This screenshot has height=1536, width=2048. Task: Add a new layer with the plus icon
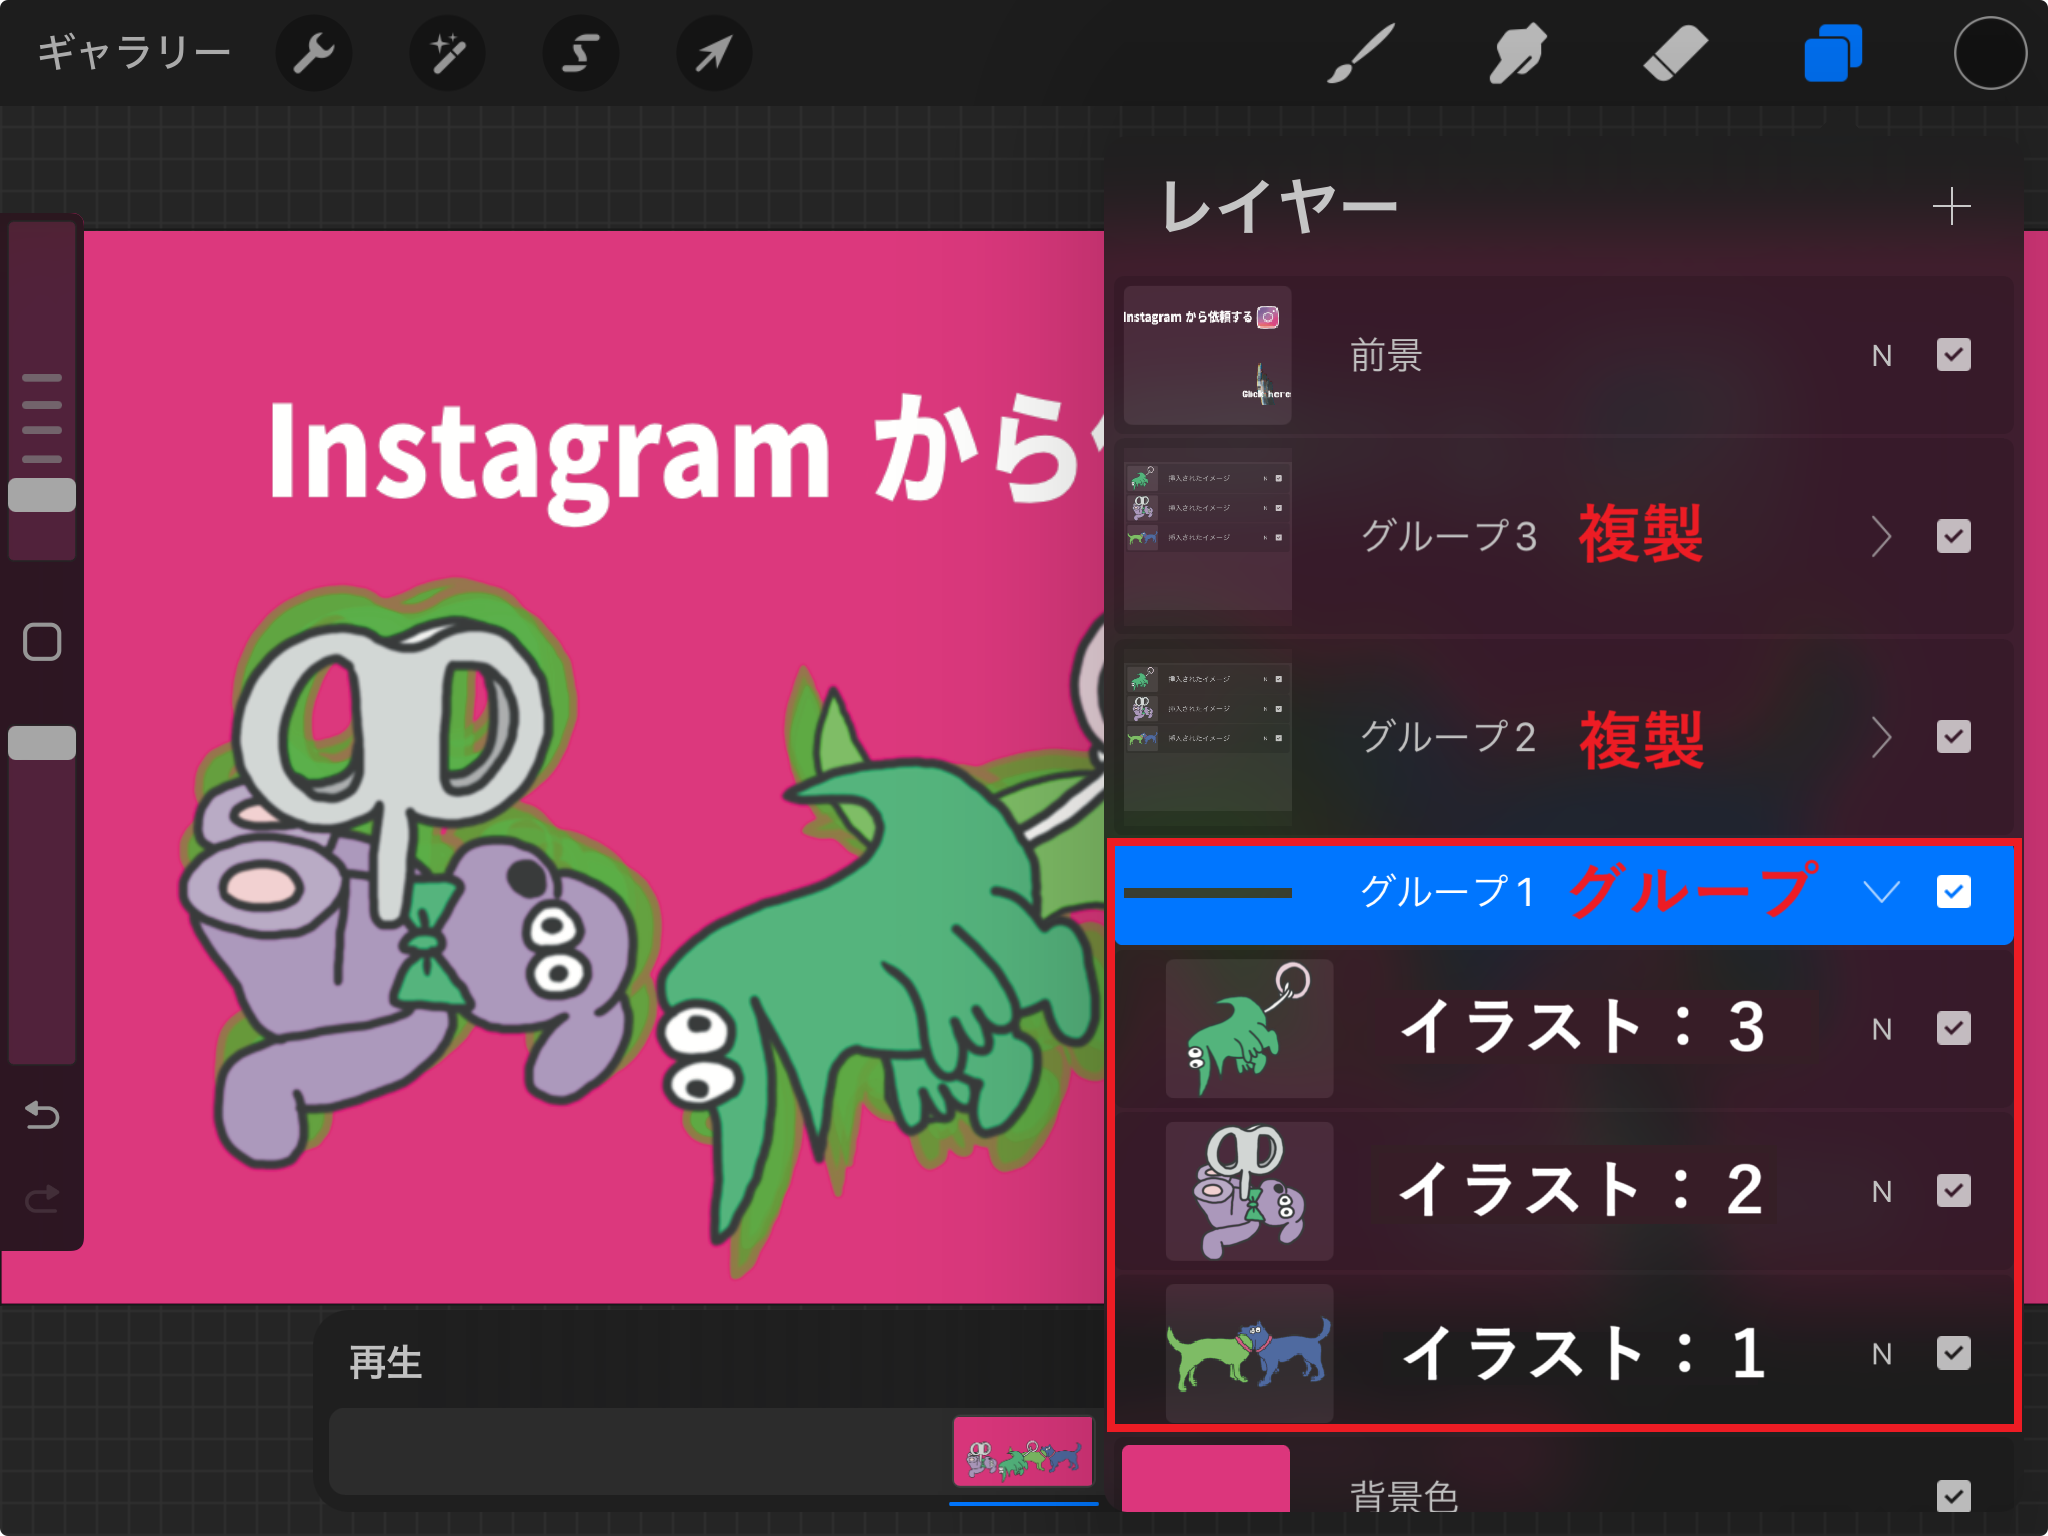tap(1952, 207)
